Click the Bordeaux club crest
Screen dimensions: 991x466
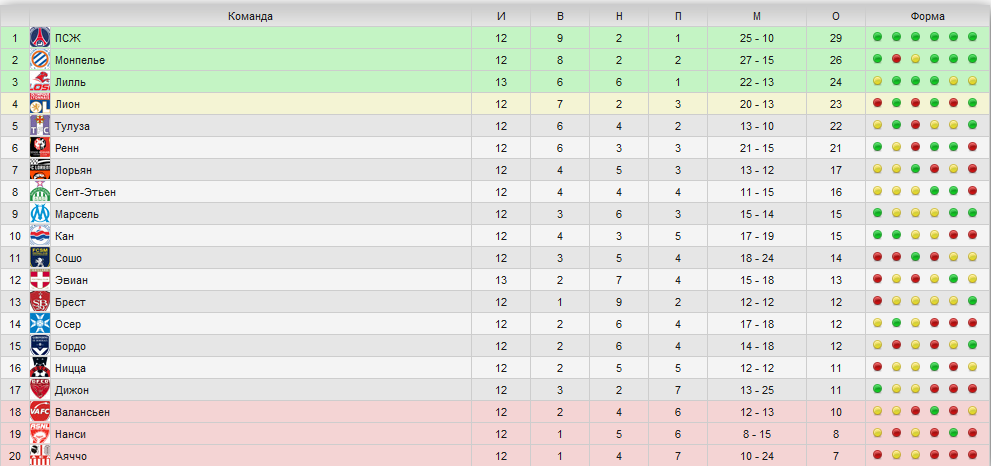[40, 346]
